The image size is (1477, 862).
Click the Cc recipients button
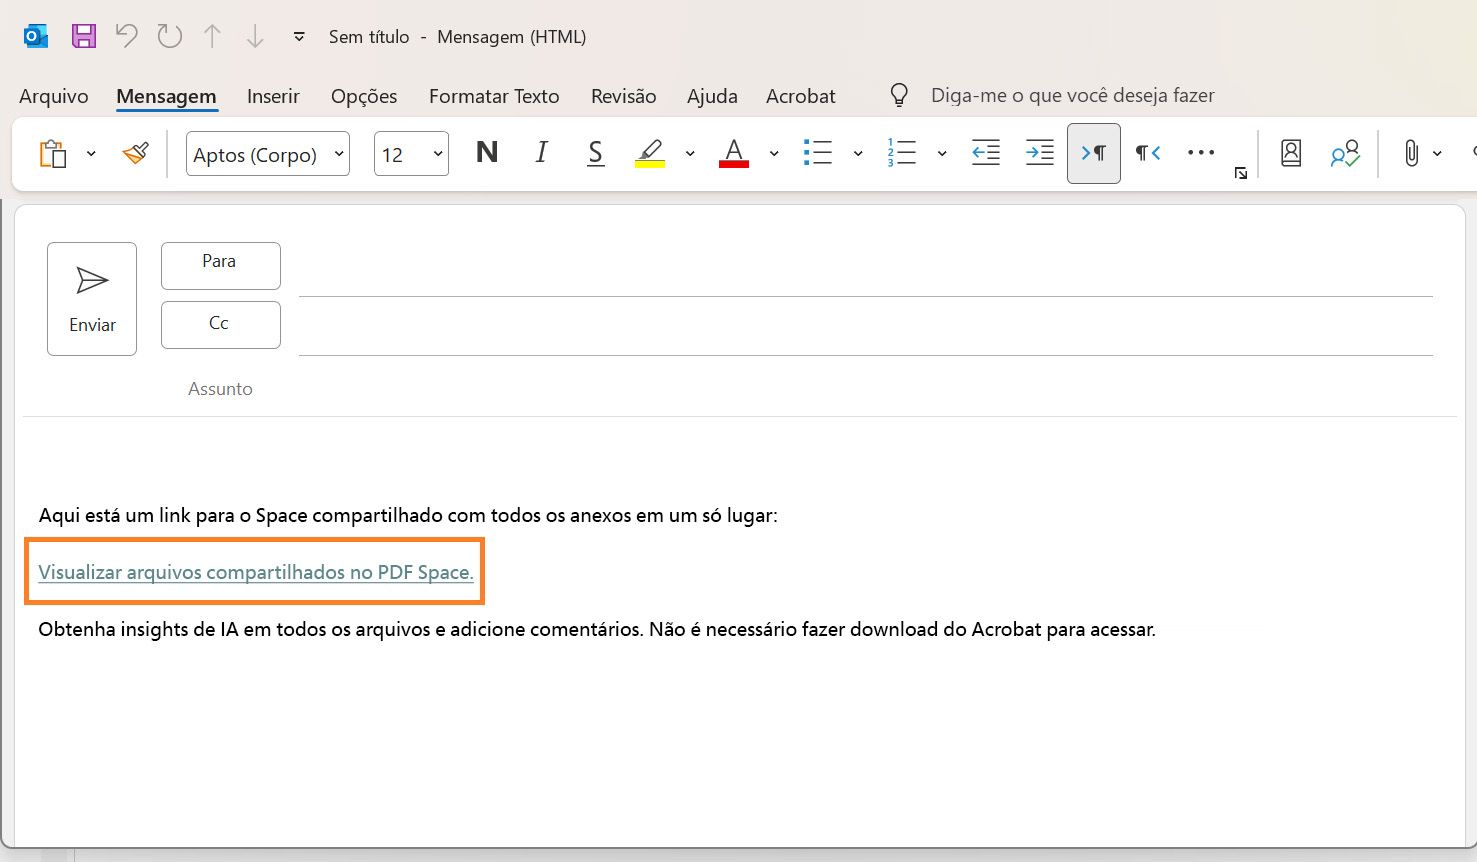click(x=221, y=325)
